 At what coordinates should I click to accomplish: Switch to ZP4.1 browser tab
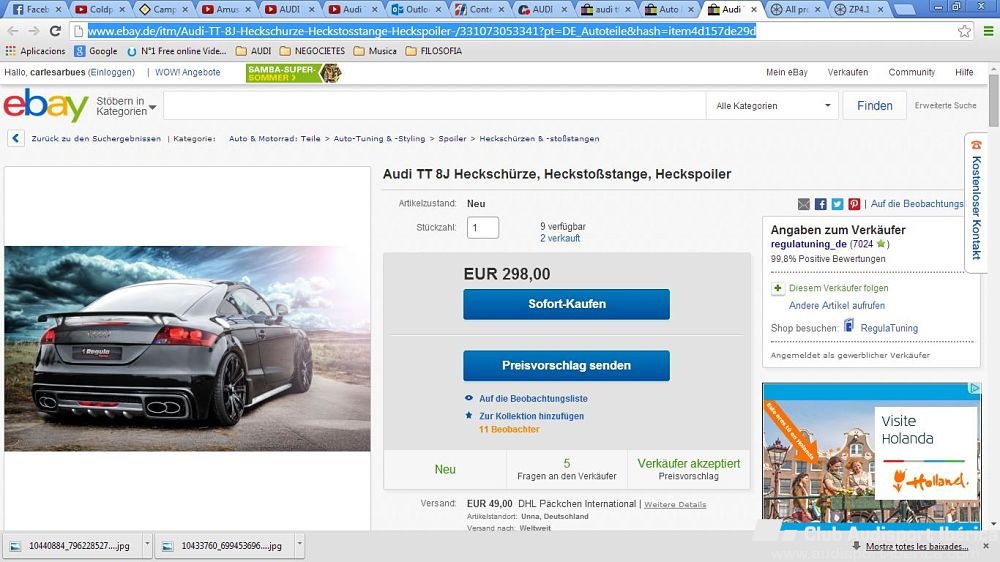coord(858,10)
